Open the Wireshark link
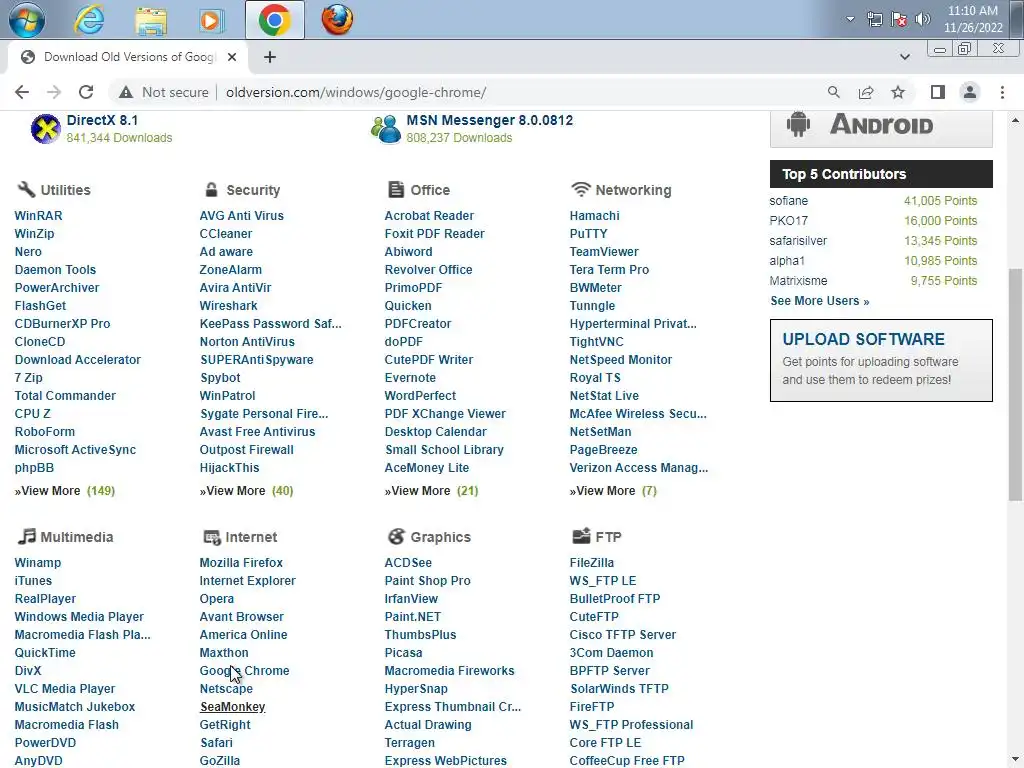 click(229, 306)
